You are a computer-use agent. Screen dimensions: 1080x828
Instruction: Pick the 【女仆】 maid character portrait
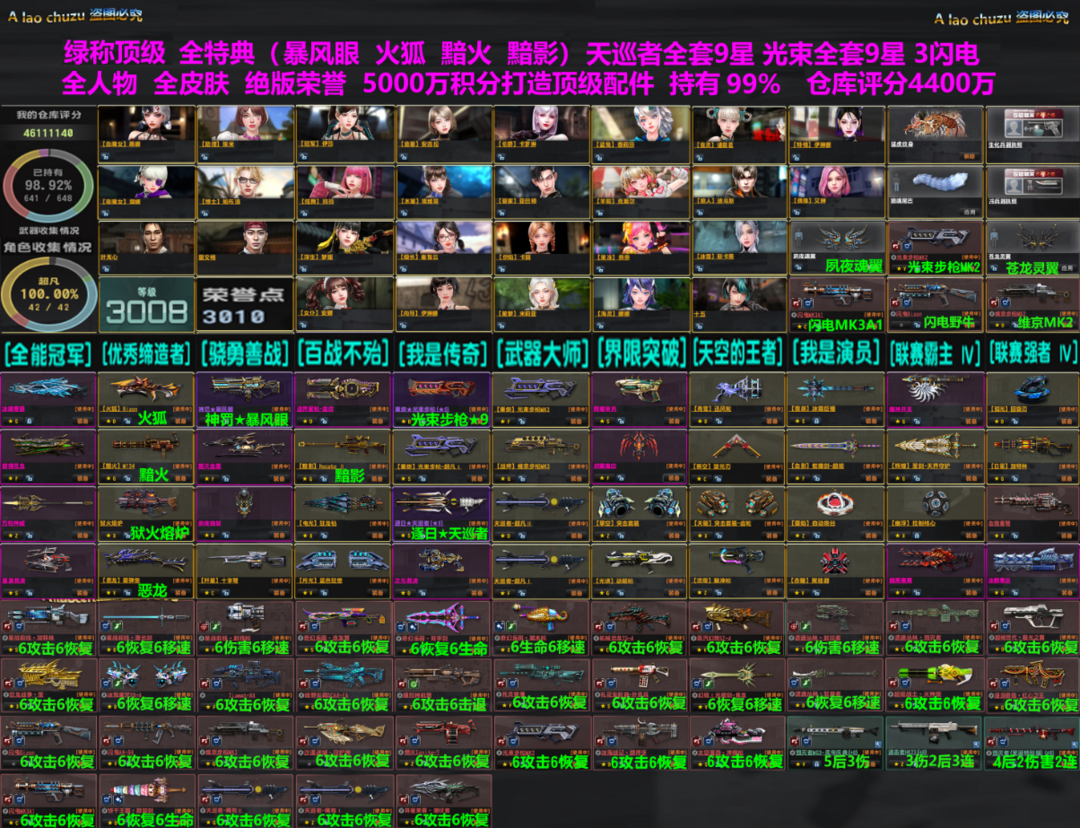point(343,294)
